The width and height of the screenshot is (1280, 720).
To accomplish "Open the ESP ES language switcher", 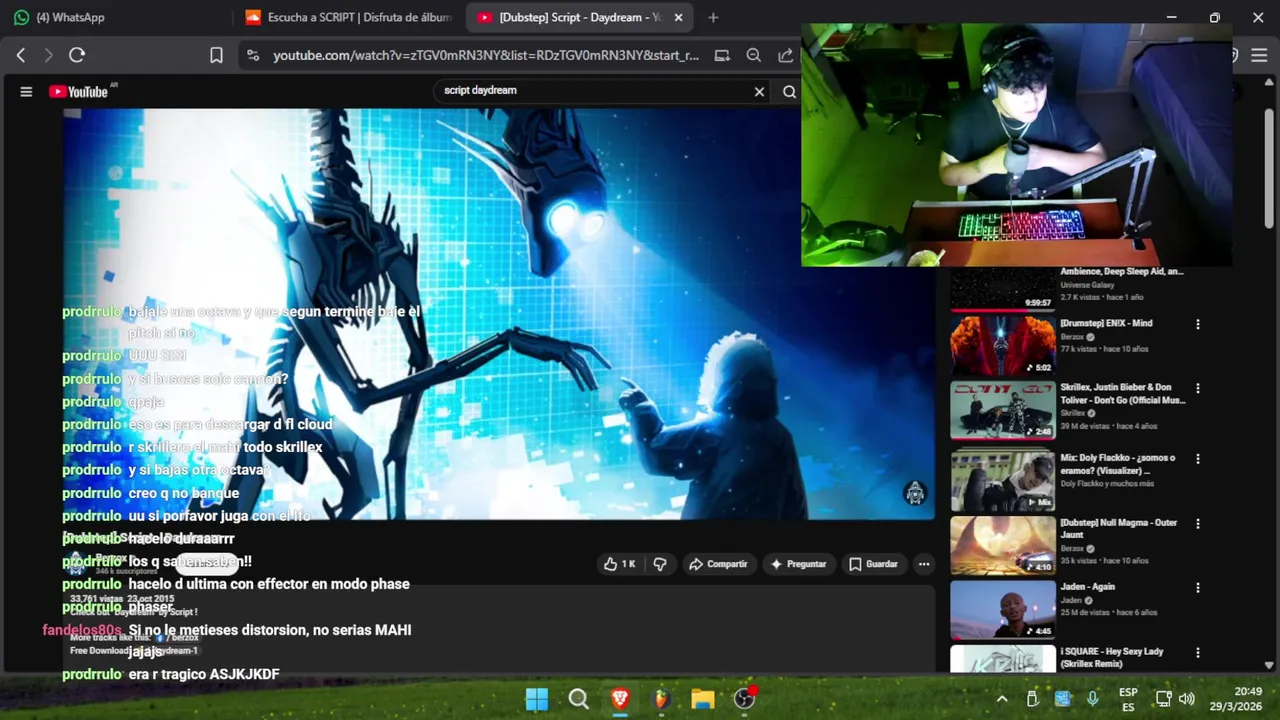I will point(1128,699).
